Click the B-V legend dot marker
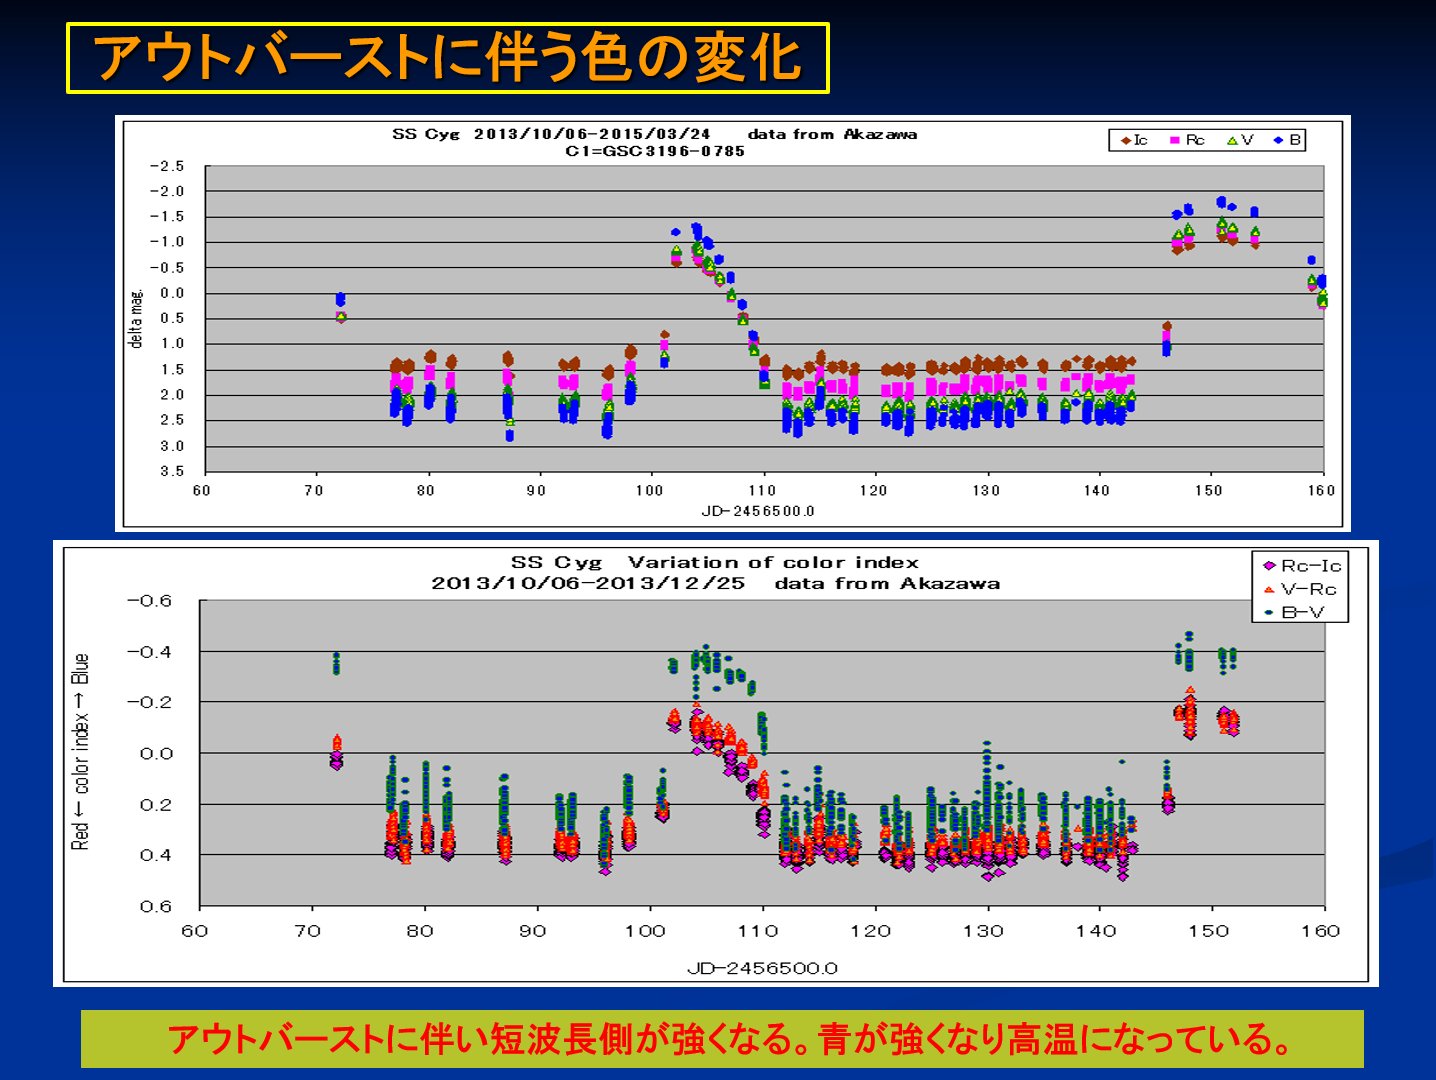This screenshot has height=1080, width=1436. (1269, 612)
